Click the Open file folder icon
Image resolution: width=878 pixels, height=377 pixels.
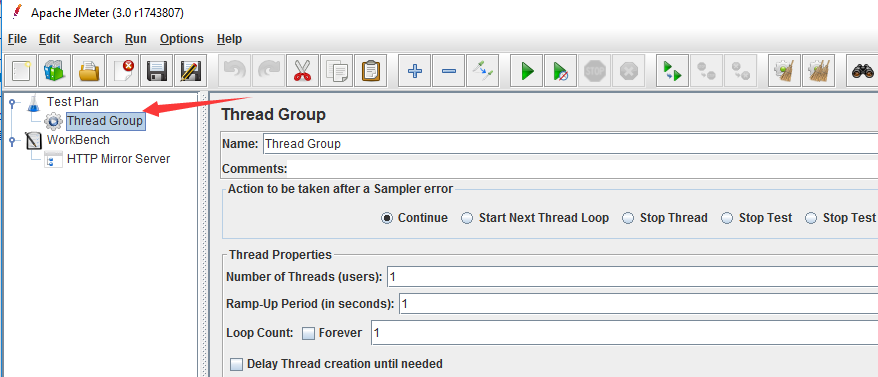(88, 71)
